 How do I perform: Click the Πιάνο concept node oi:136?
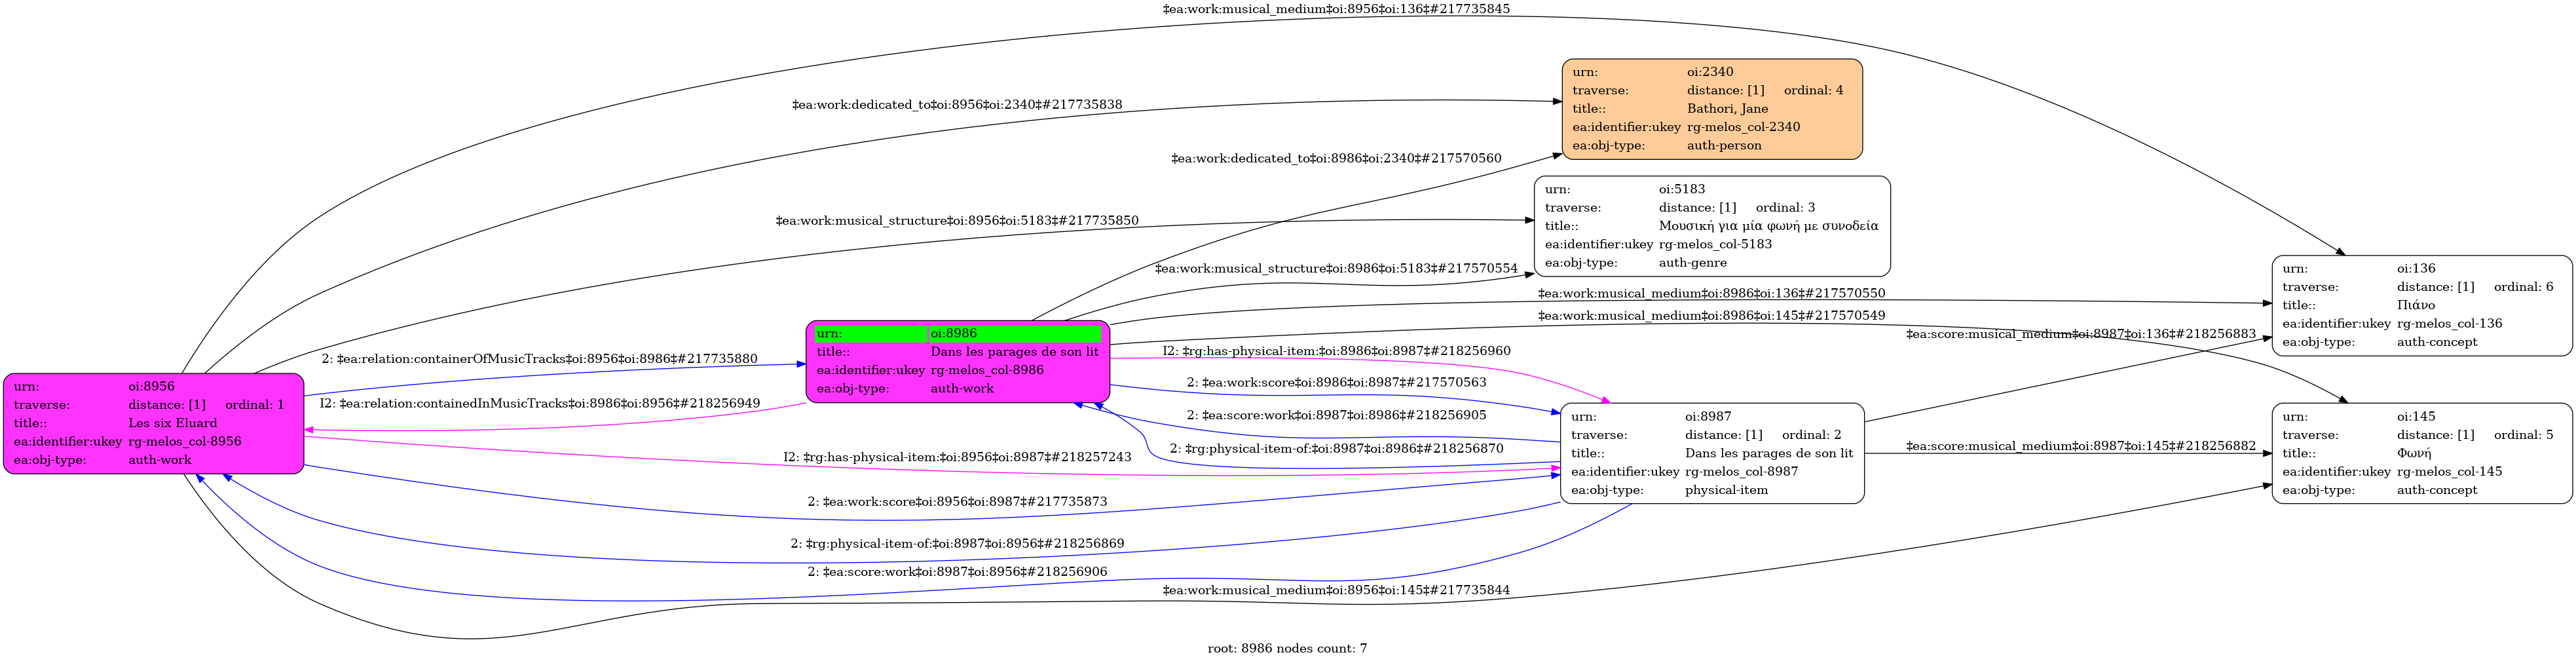coord(2421,305)
